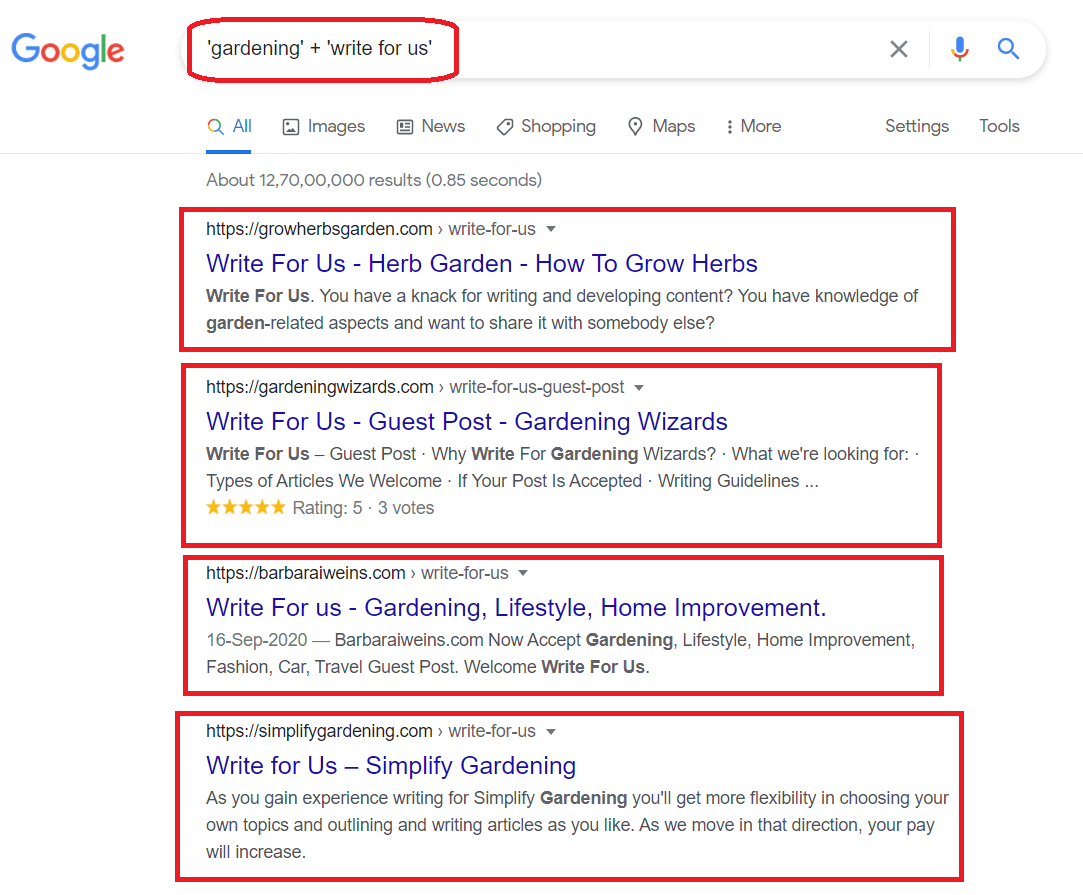The height and width of the screenshot is (895, 1083).
Task: Click the barbaraiweins.com URL breadcrumb
Action: click(357, 573)
